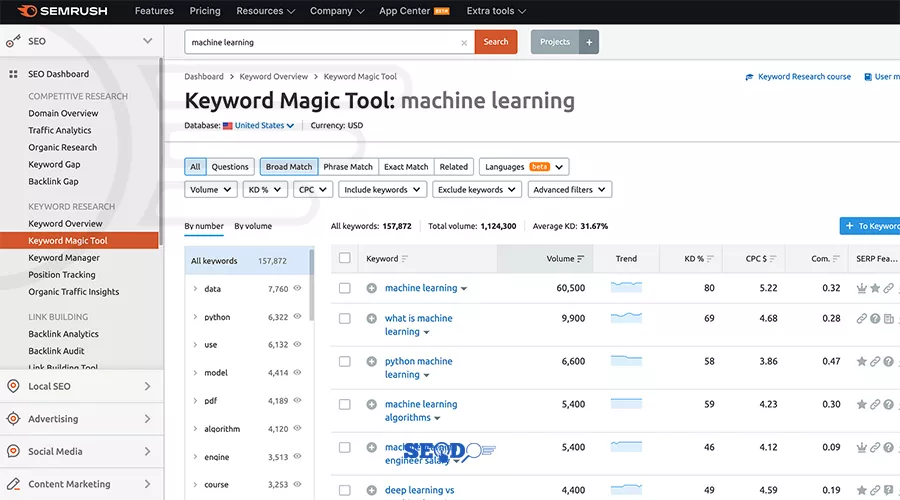Open the Exclude keywords dropdown
The image size is (900, 500).
tap(476, 189)
